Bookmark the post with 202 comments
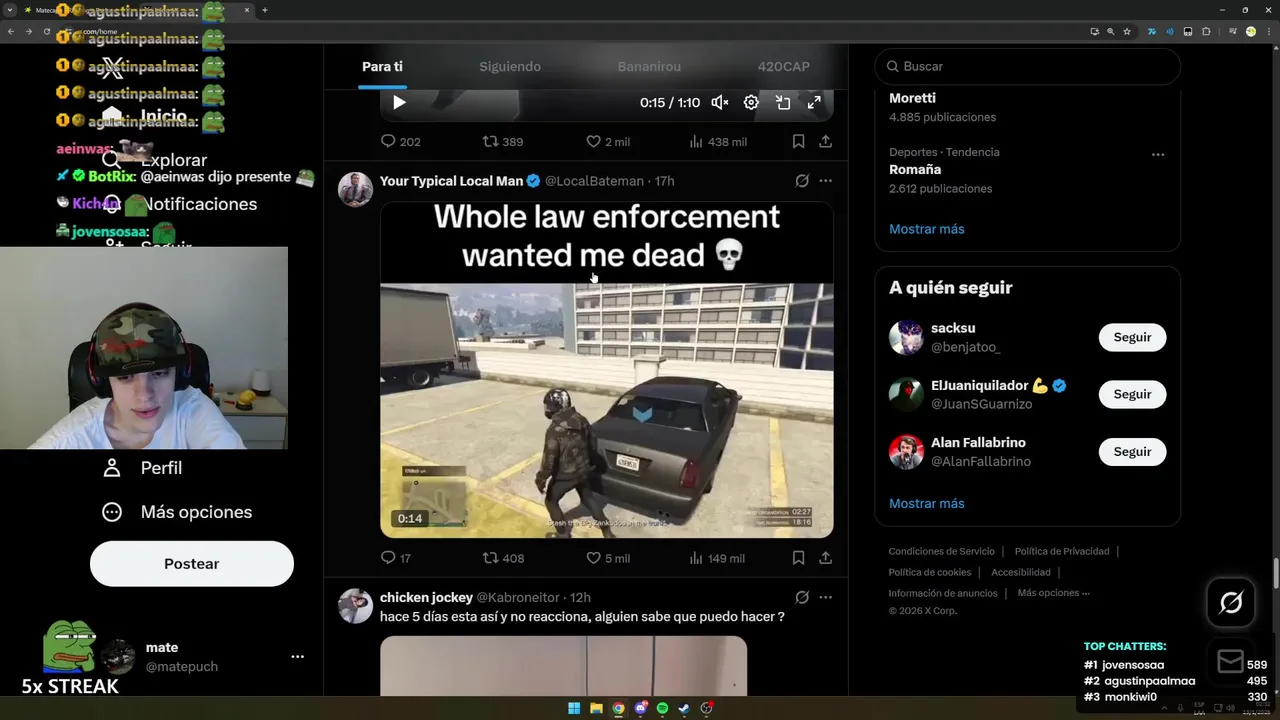 click(x=798, y=142)
